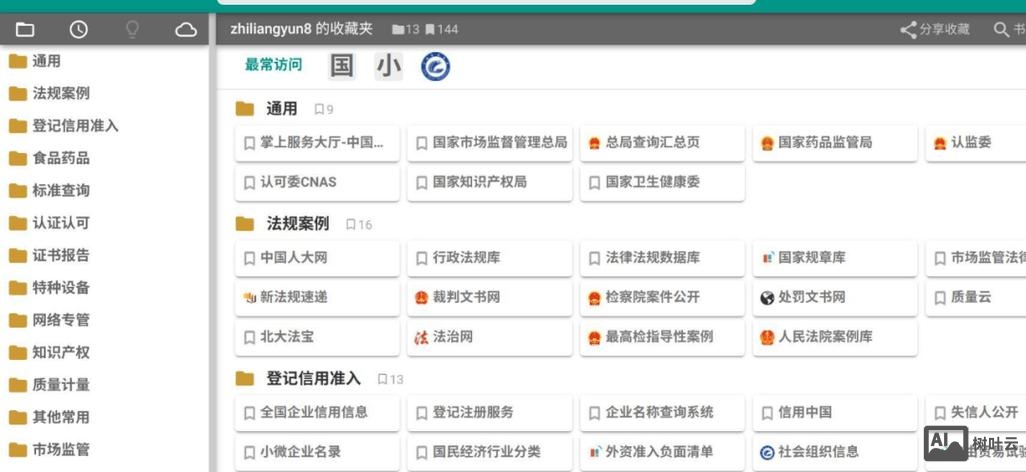Open the folder view icon in sidebar header

(25, 29)
